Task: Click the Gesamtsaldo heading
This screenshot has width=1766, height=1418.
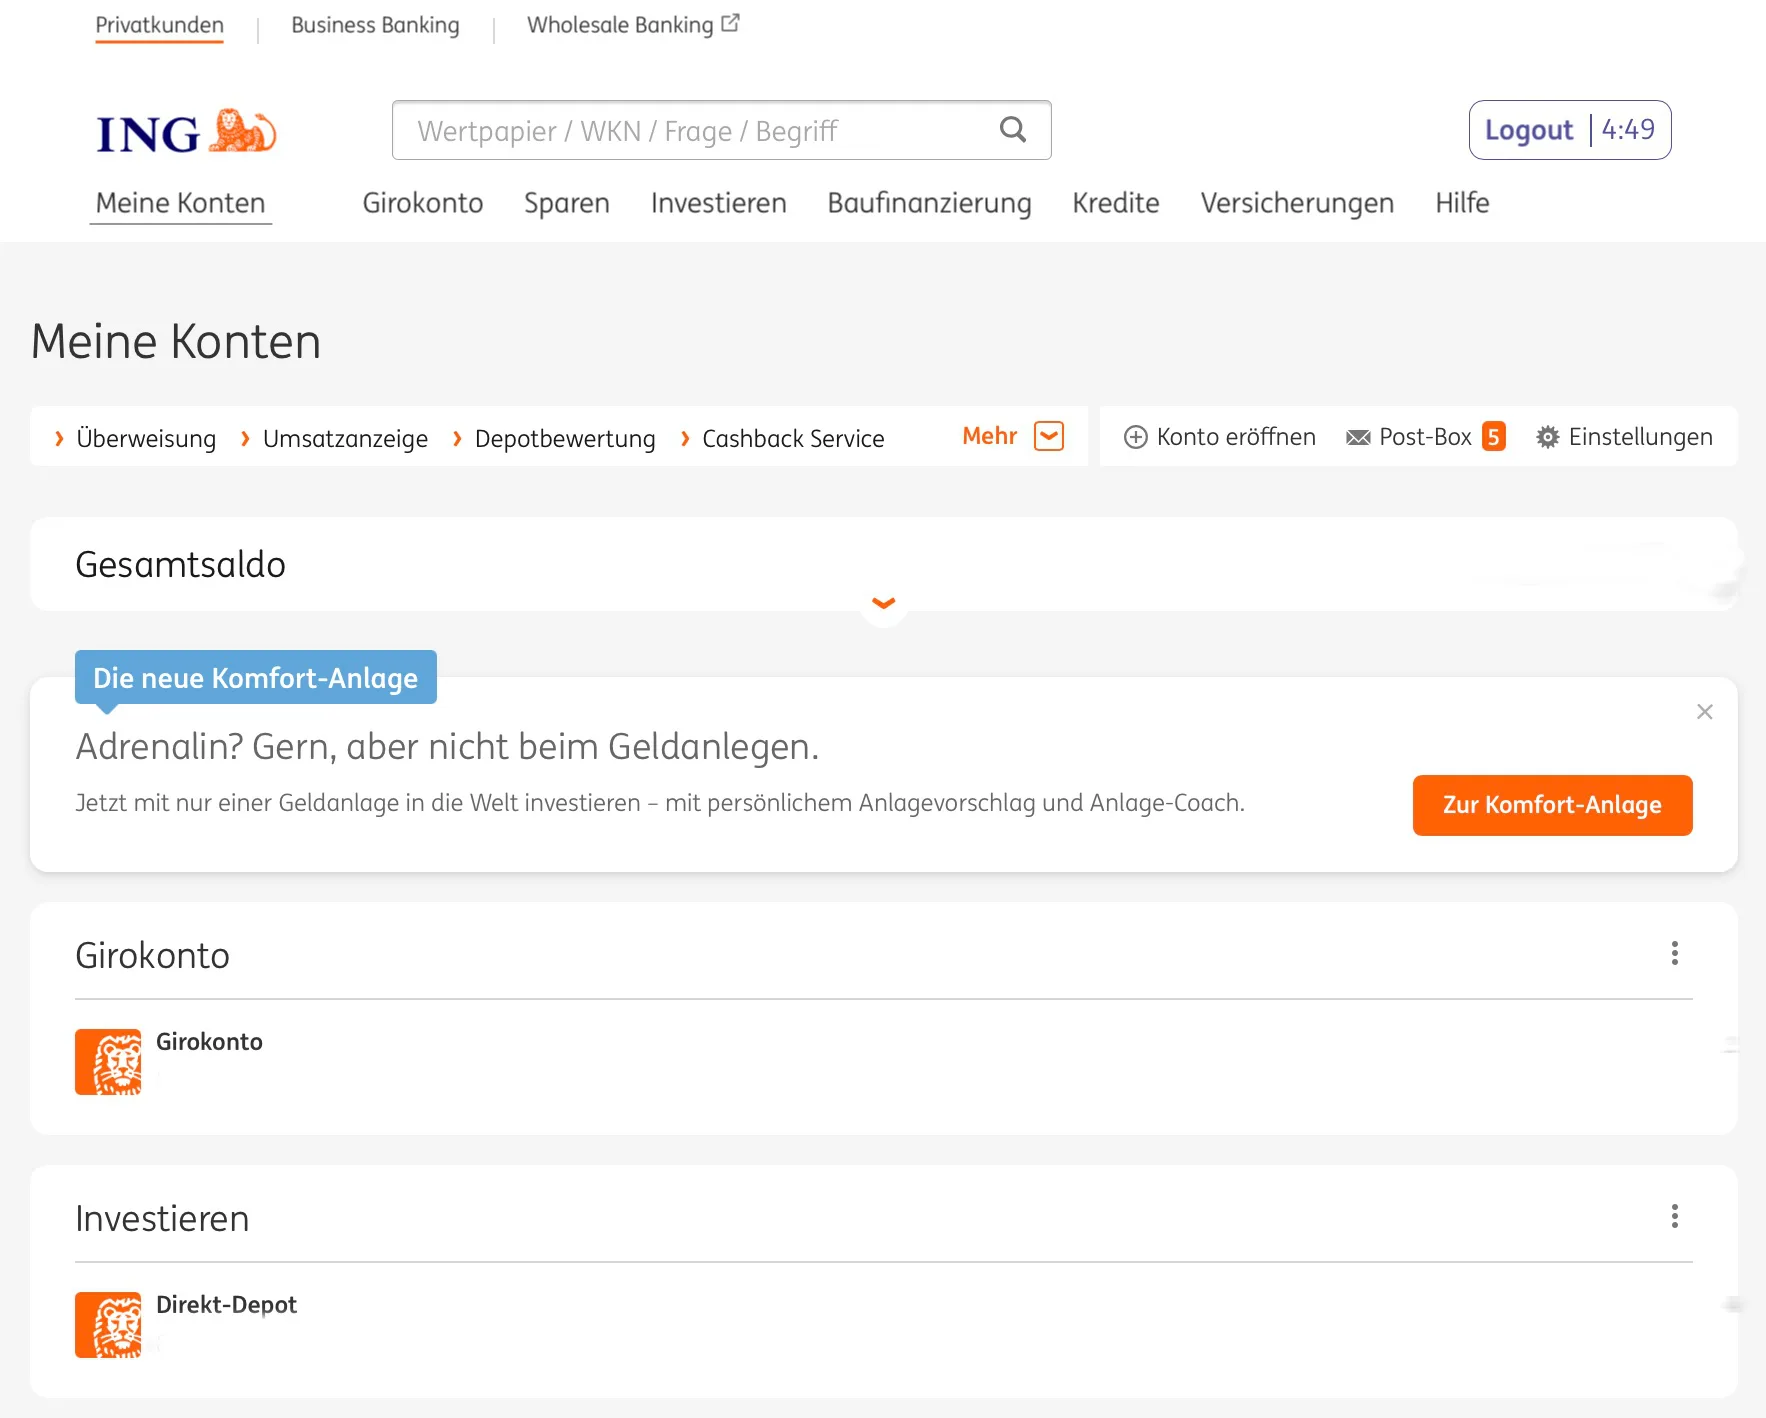Action: [x=180, y=565]
